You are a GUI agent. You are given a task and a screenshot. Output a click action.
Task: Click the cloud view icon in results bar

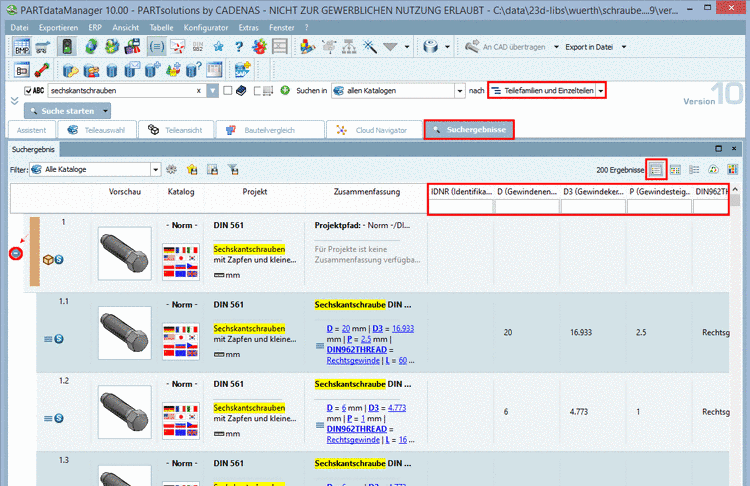(713, 169)
